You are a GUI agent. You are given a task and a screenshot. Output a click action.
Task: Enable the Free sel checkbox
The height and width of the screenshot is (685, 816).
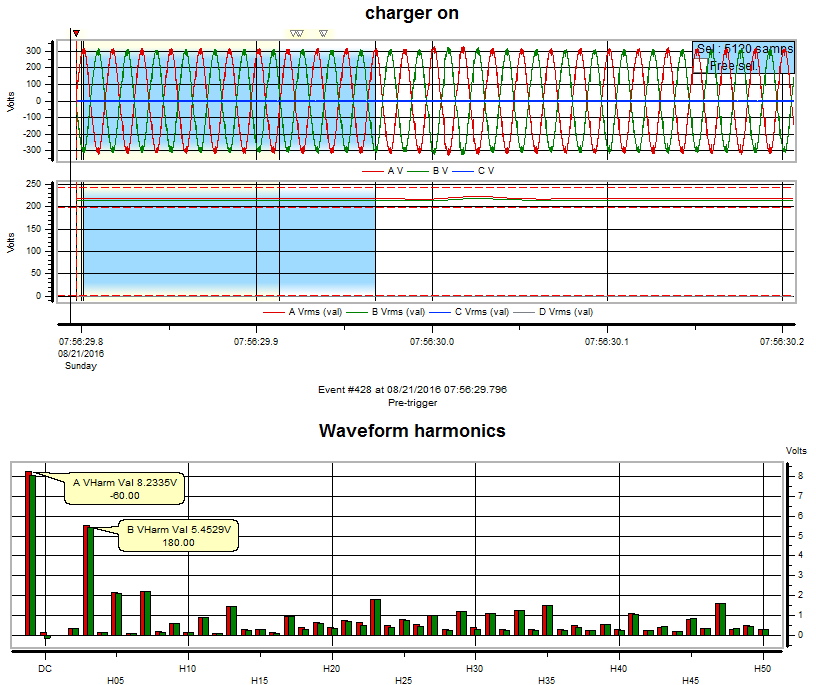[702, 65]
